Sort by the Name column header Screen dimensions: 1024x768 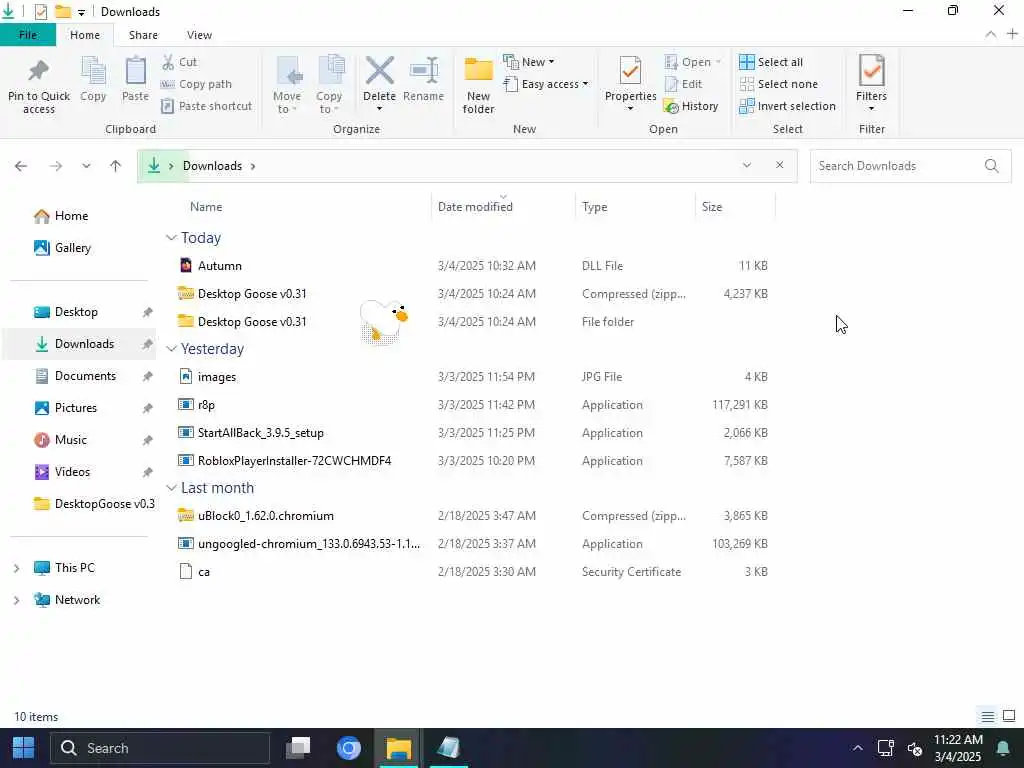[x=206, y=207]
